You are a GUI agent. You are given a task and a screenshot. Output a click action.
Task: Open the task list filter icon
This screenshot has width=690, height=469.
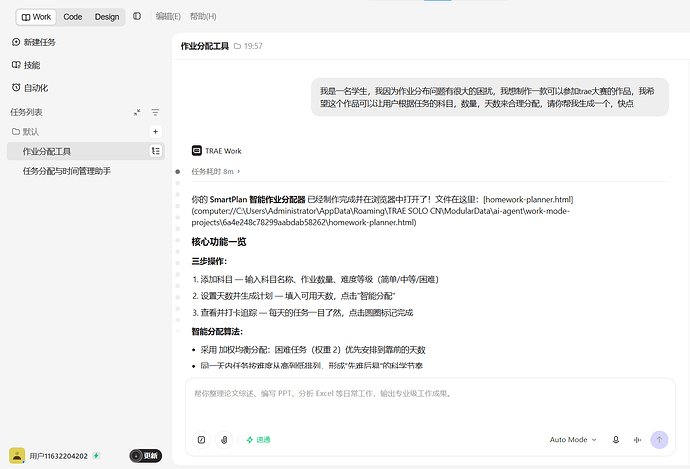pos(155,113)
